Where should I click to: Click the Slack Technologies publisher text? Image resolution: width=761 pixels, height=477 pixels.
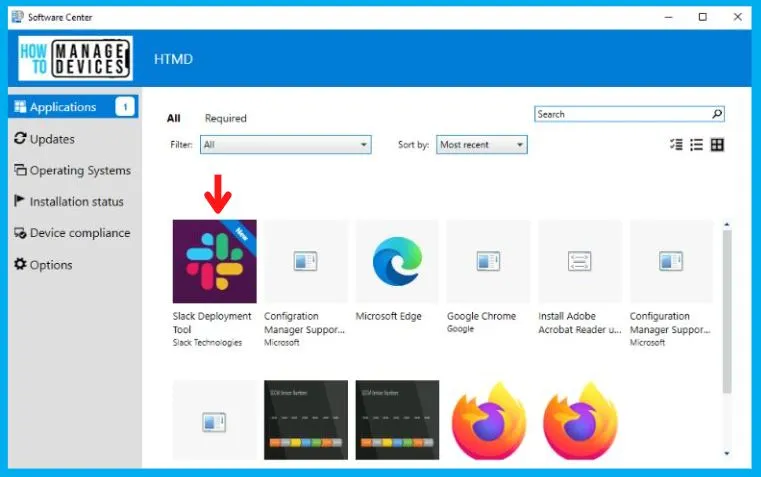(x=207, y=343)
